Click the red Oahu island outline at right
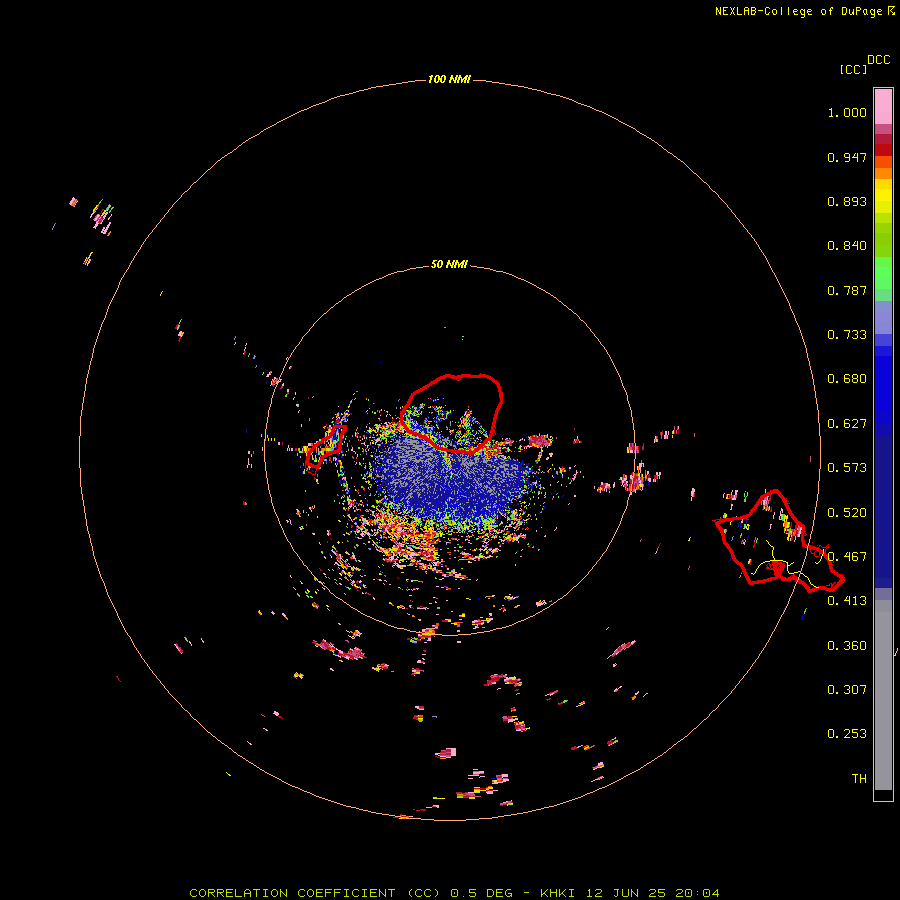The image size is (900, 900). pos(778,540)
